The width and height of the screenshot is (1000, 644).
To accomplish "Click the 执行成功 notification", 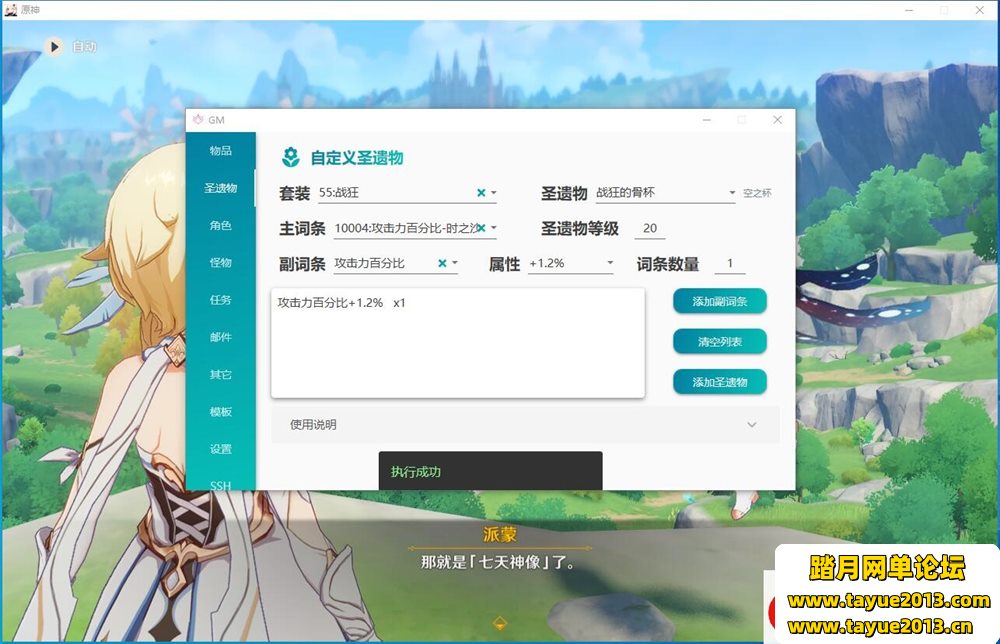I will tap(490, 471).
